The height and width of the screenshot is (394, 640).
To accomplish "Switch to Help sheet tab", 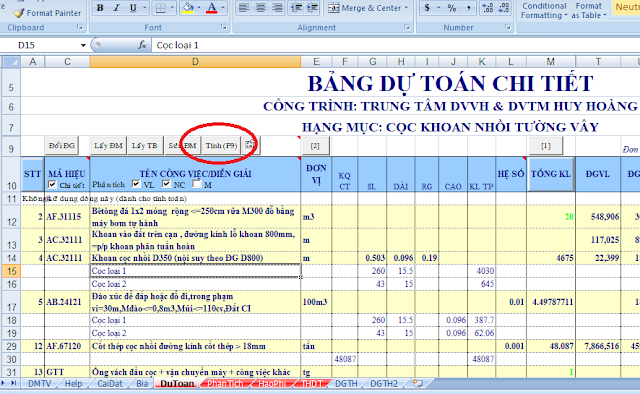I will tap(73, 383).
